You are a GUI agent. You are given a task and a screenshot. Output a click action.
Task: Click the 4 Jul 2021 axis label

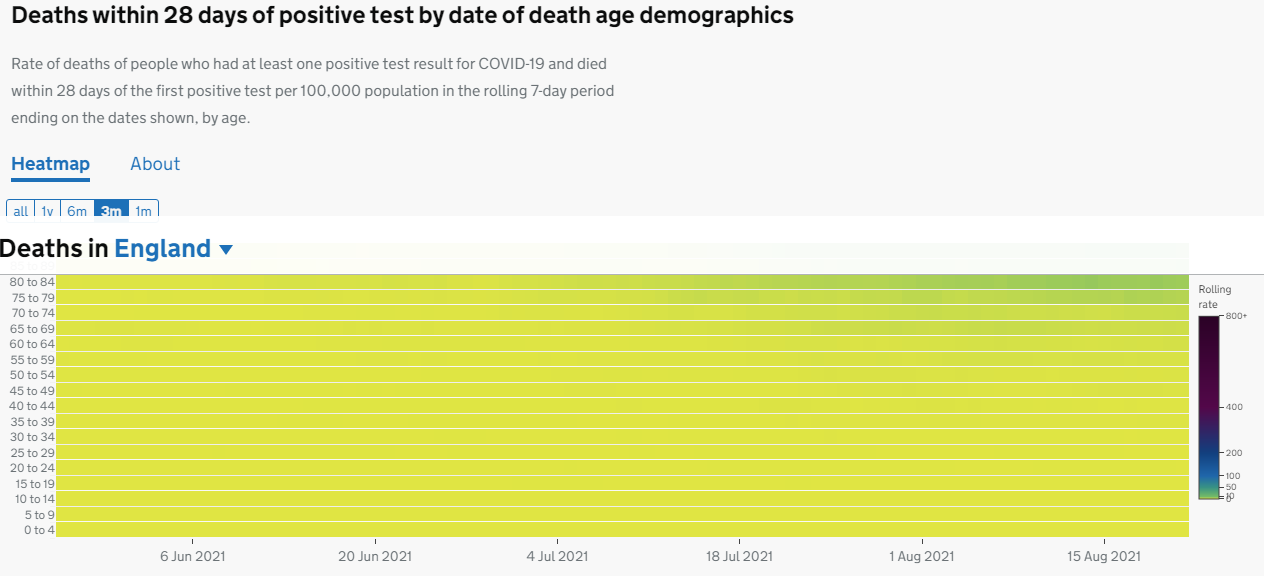click(557, 557)
